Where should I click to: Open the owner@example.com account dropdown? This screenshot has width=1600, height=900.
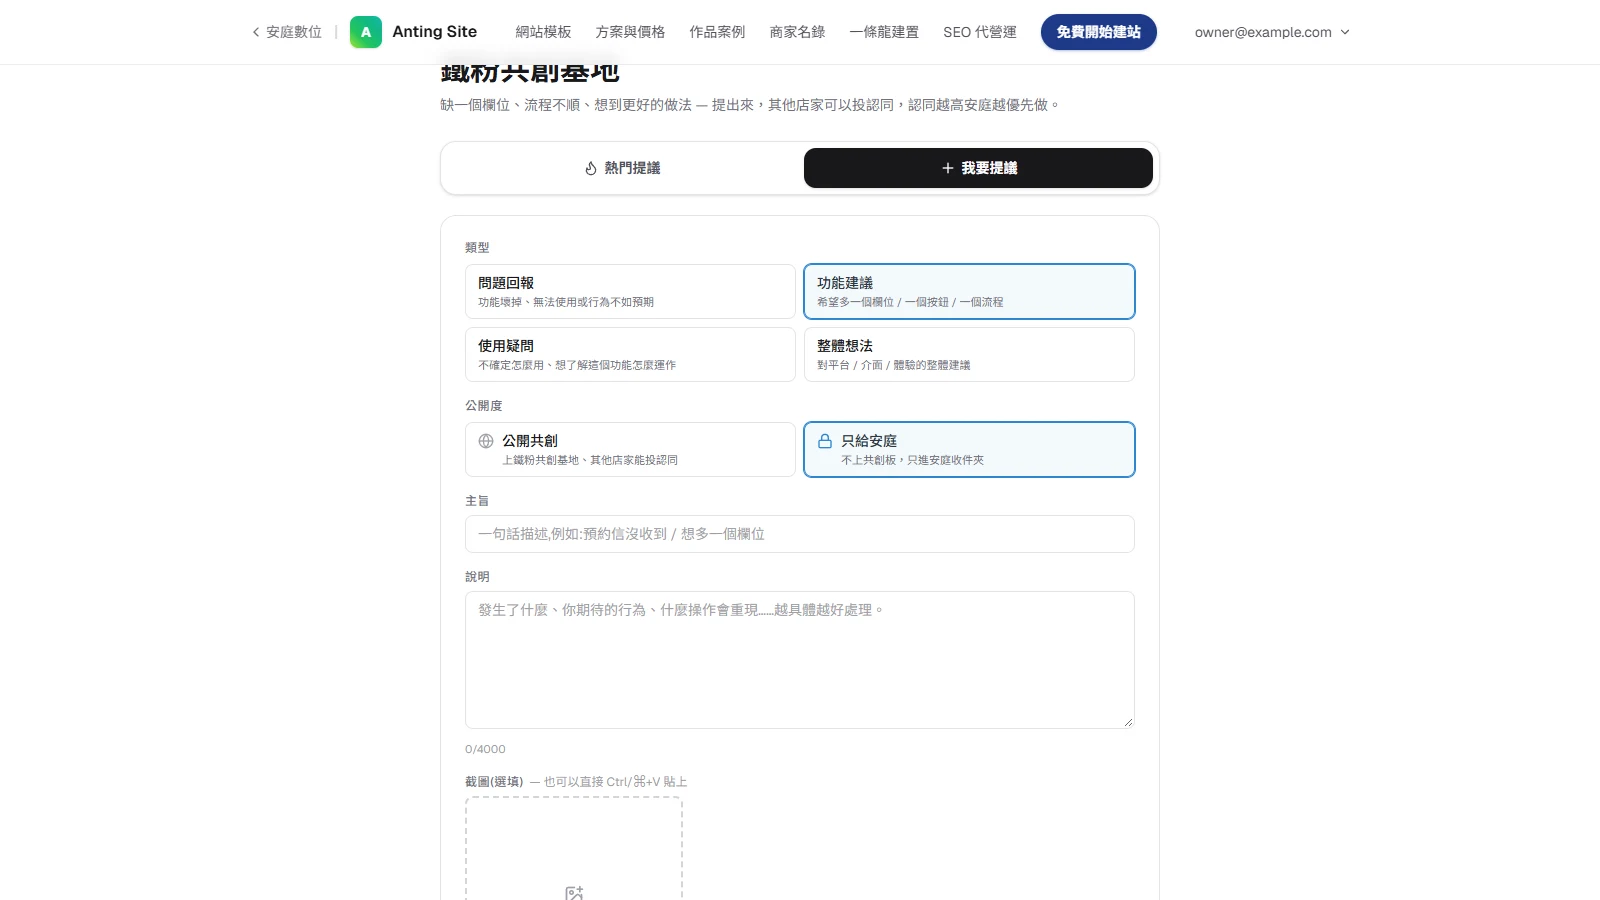(x=1272, y=32)
